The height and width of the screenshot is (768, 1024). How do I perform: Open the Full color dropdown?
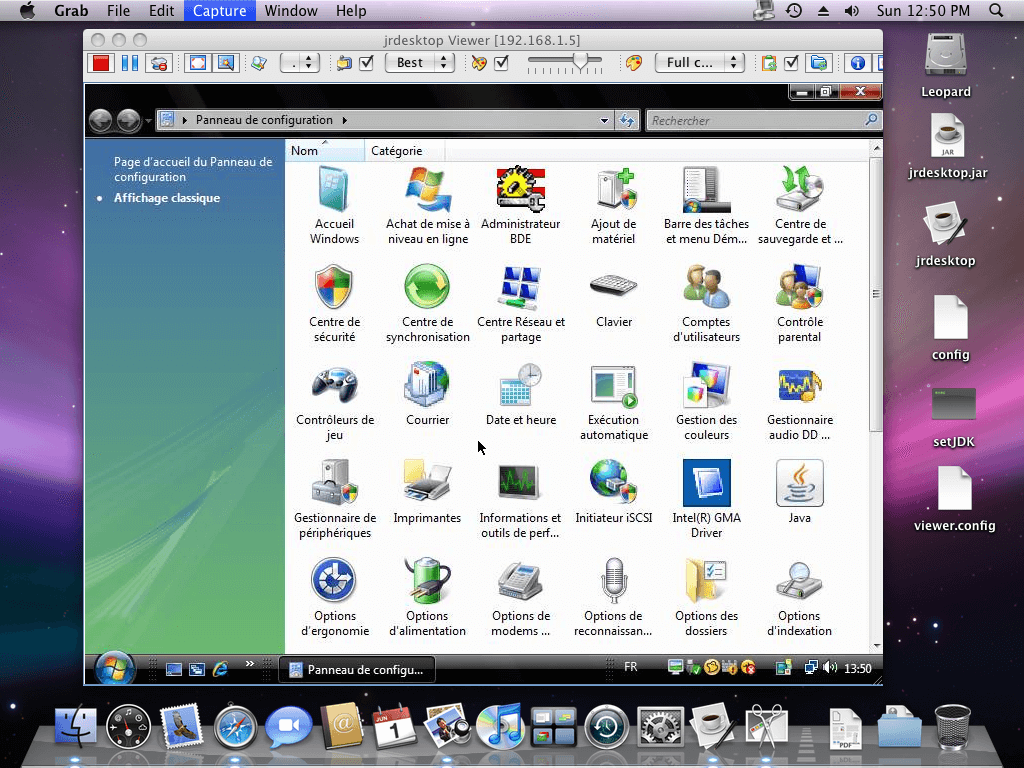(x=699, y=61)
